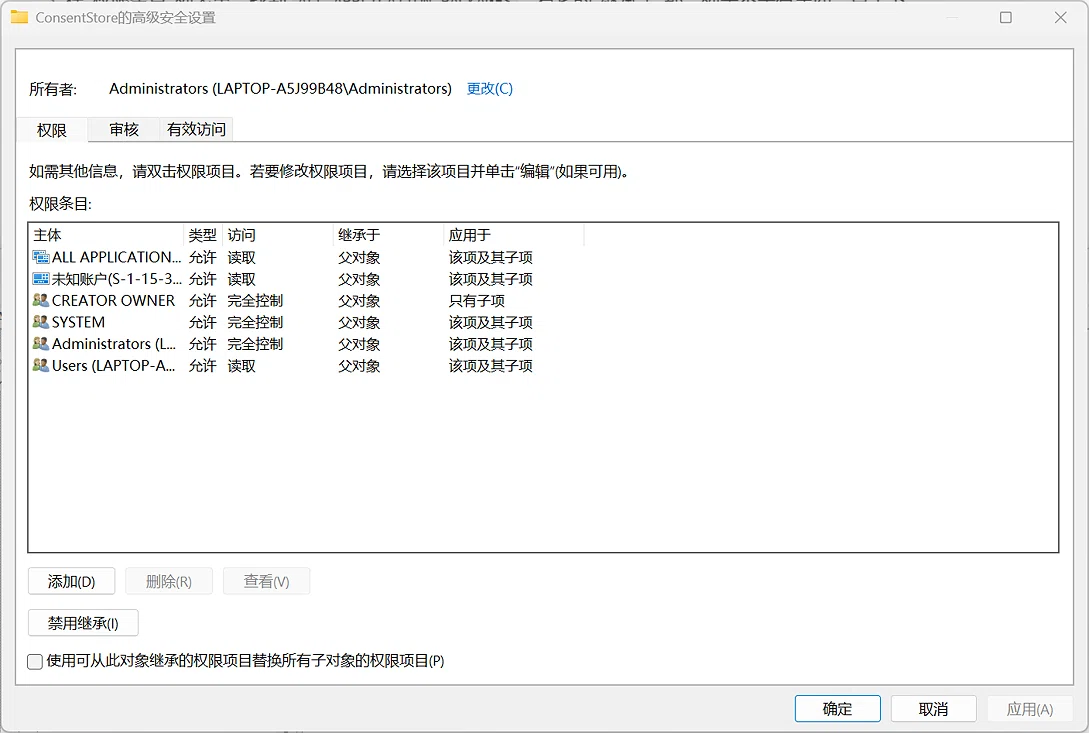
Task: Click the 更改(C) owner link
Action: 490,88
